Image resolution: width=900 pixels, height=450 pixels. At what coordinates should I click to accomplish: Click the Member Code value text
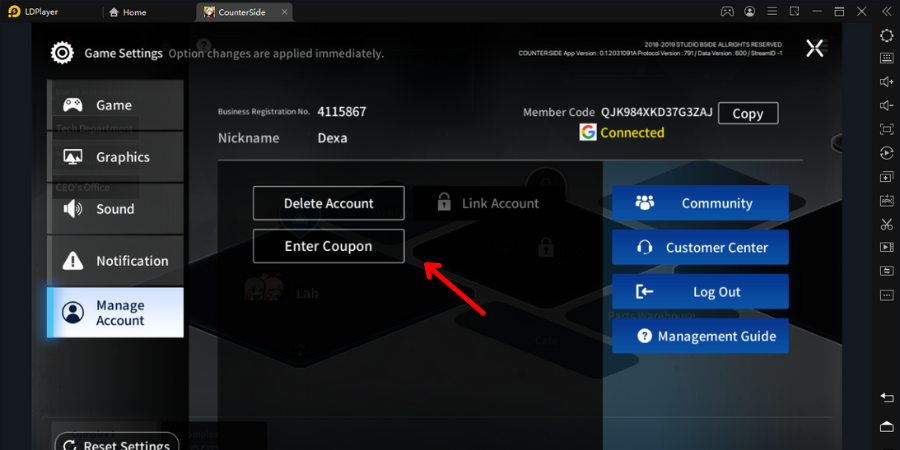657,112
